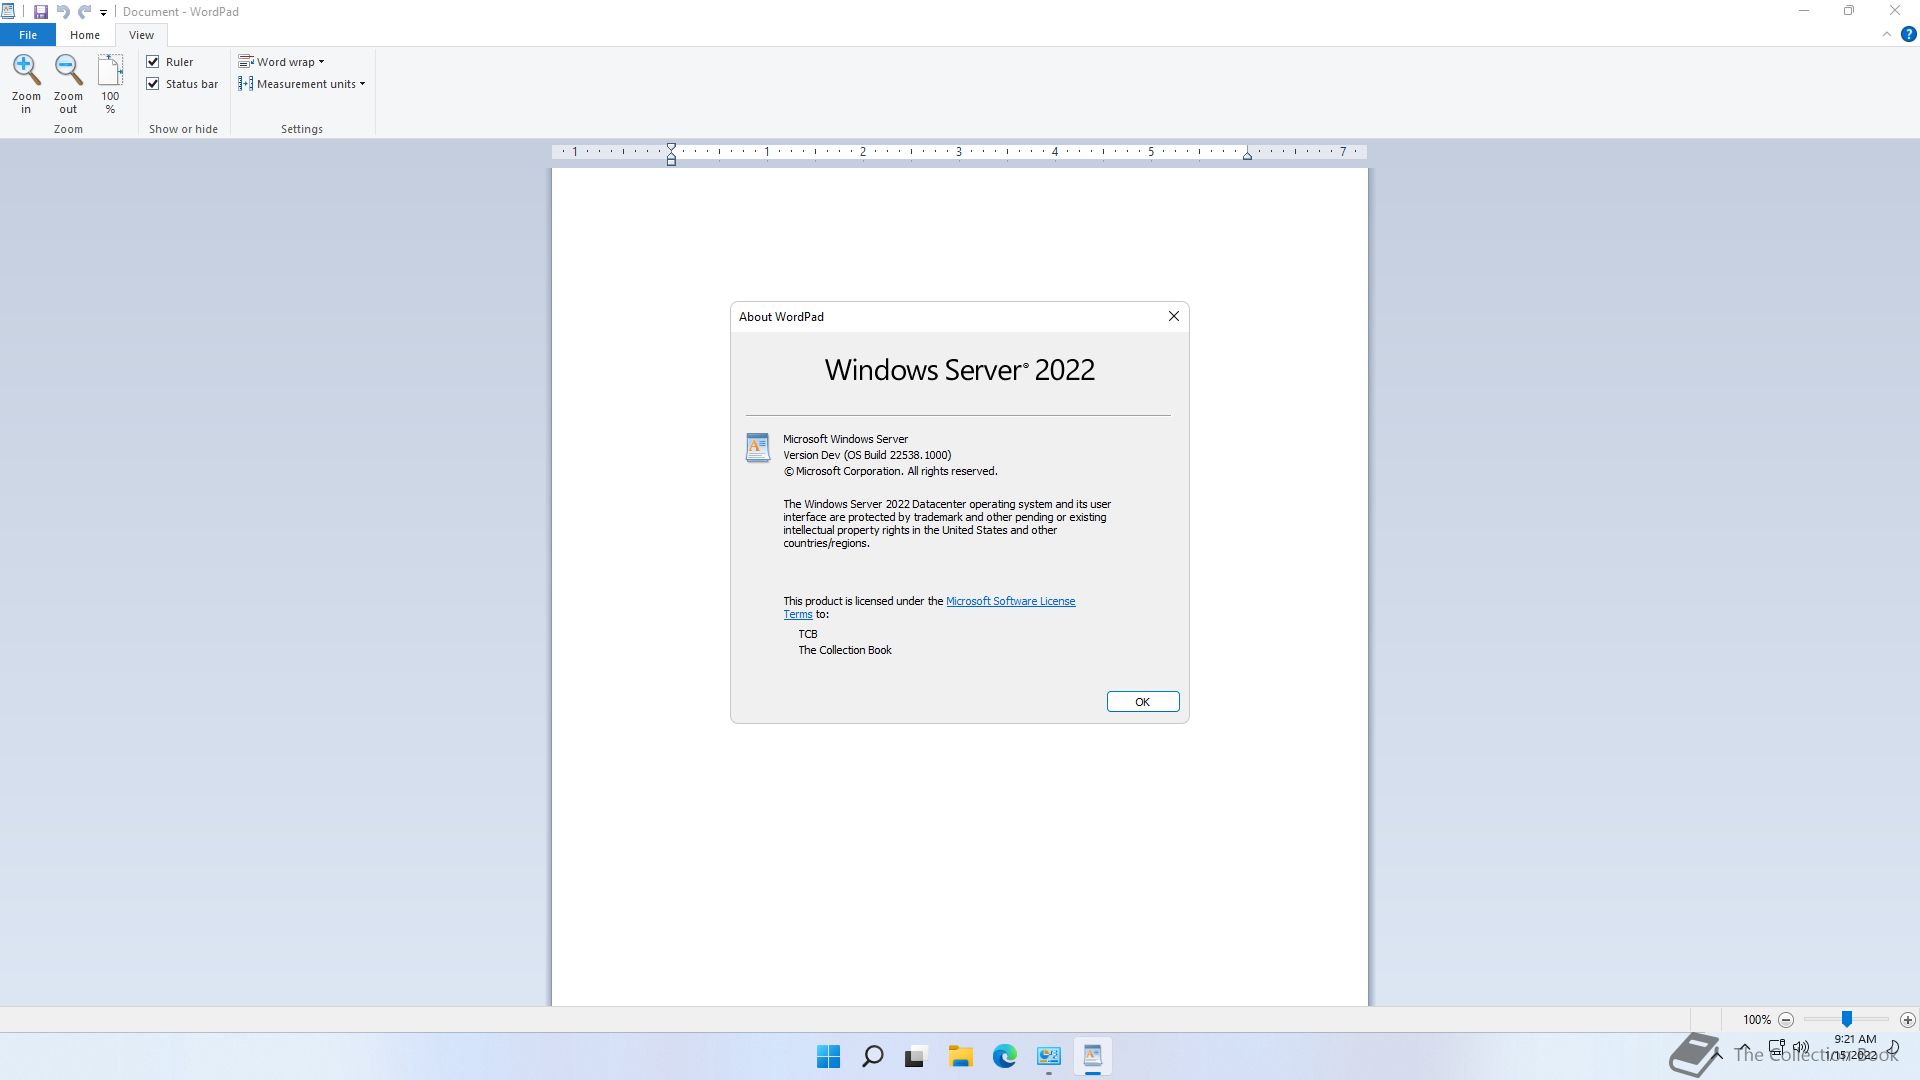Screen dimensions: 1920x1080
Task: Open File Explorer from the taskbar
Action: (961, 1056)
